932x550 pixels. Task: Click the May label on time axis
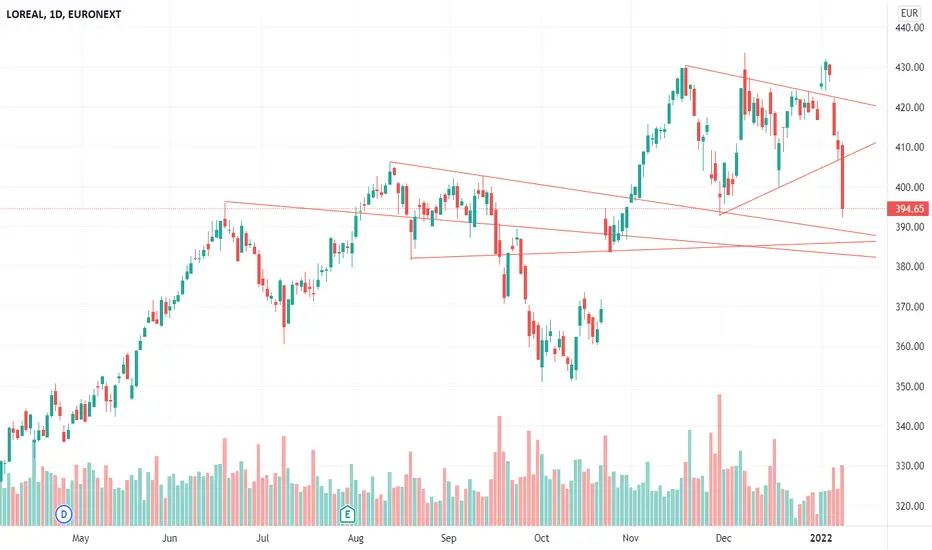click(x=80, y=538)
